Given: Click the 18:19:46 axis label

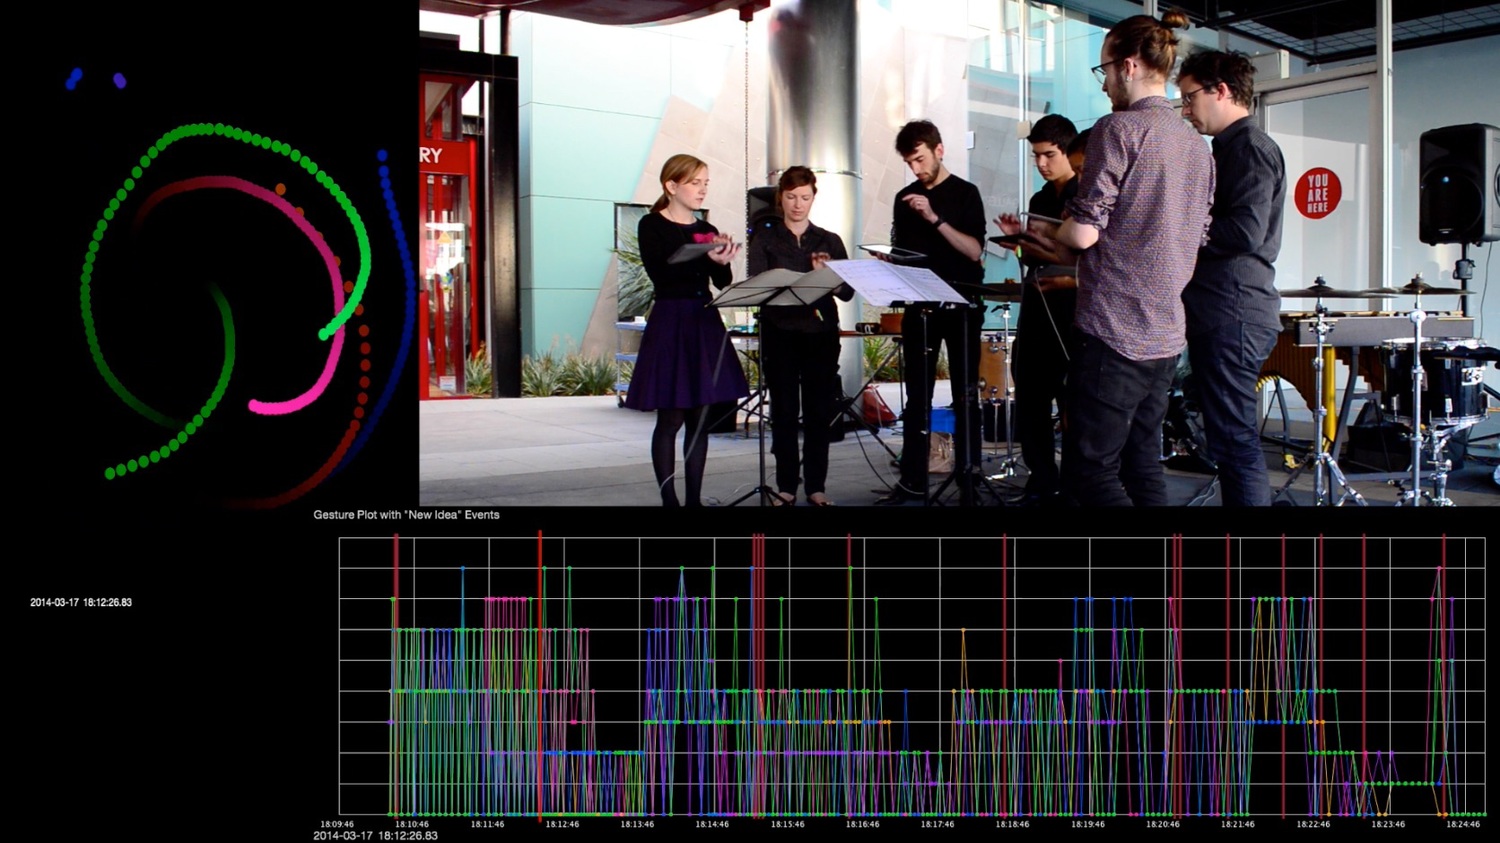Looking at the screenshot, I should [1087, 825].
